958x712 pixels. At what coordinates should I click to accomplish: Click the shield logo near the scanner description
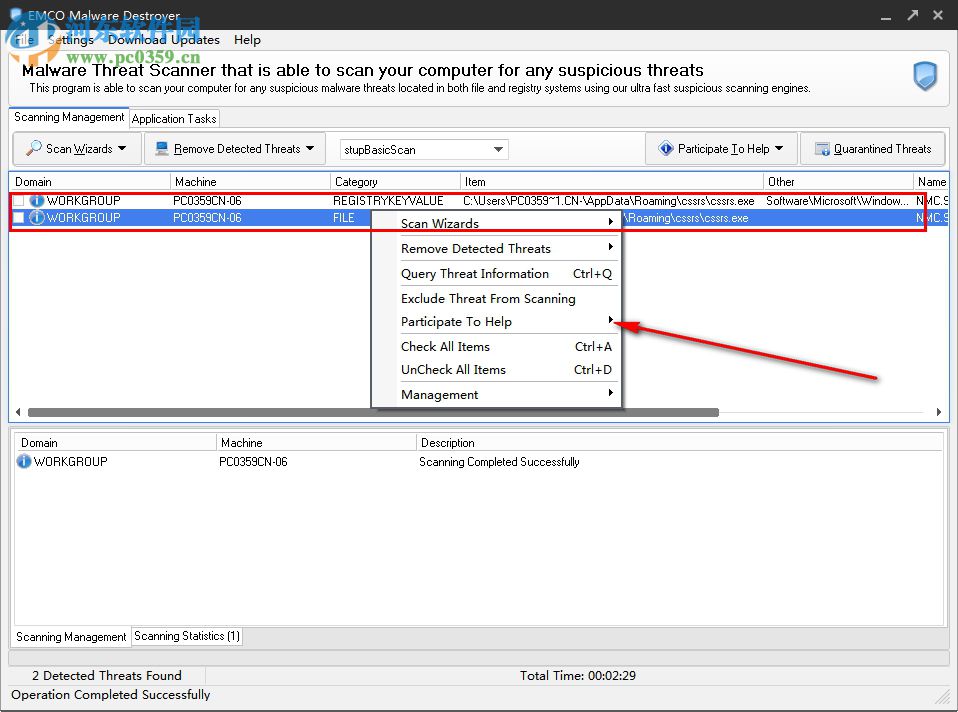coord(924,76)
